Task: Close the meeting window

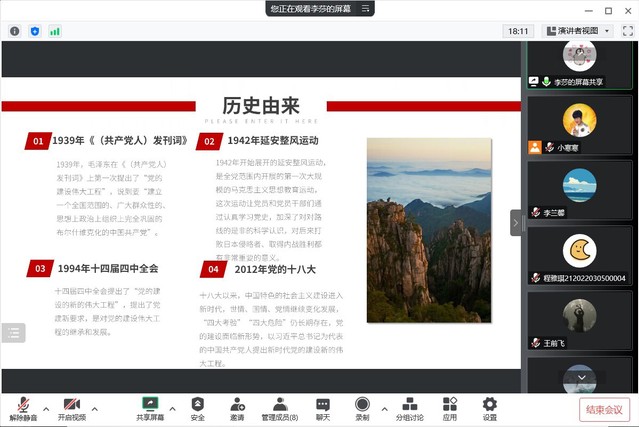Action: click(x=628, y=11)
